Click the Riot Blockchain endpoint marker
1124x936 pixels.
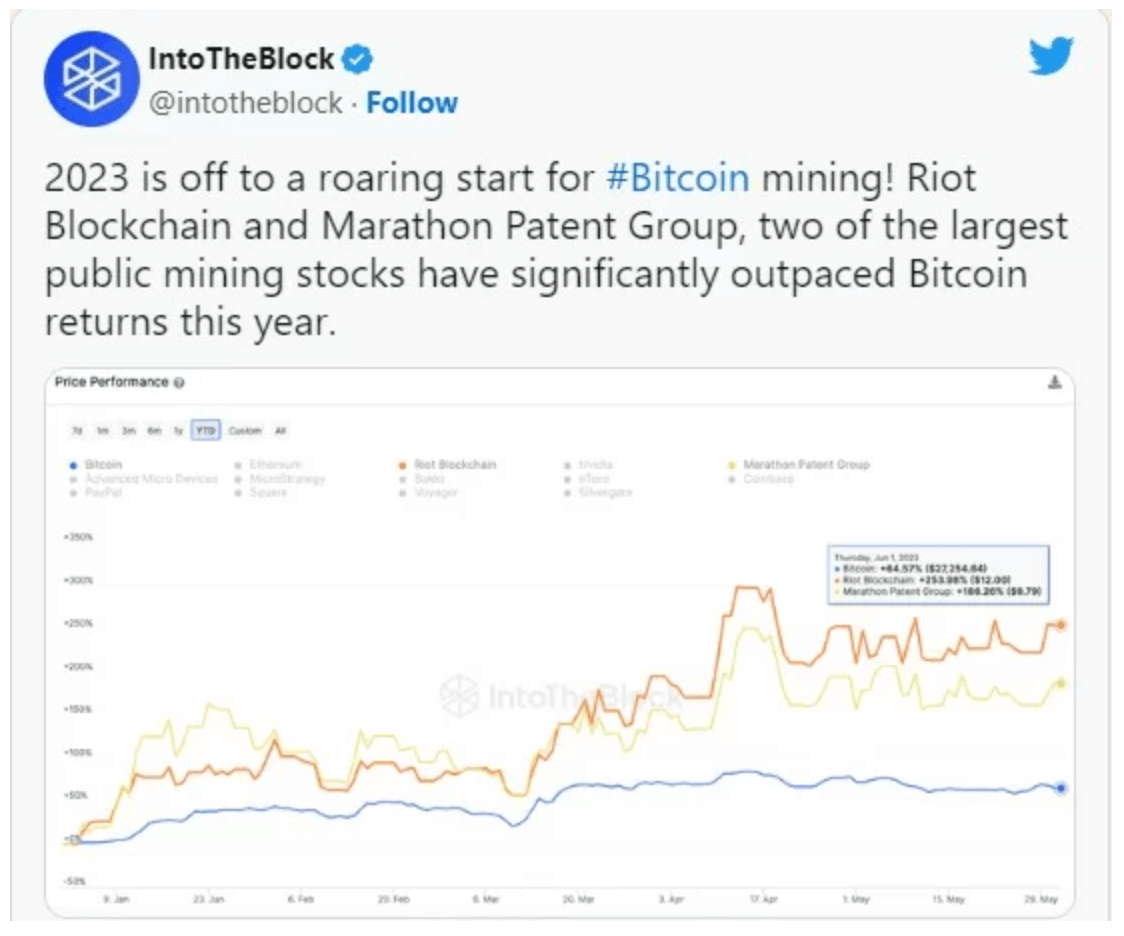click(x=1062, y=625)
